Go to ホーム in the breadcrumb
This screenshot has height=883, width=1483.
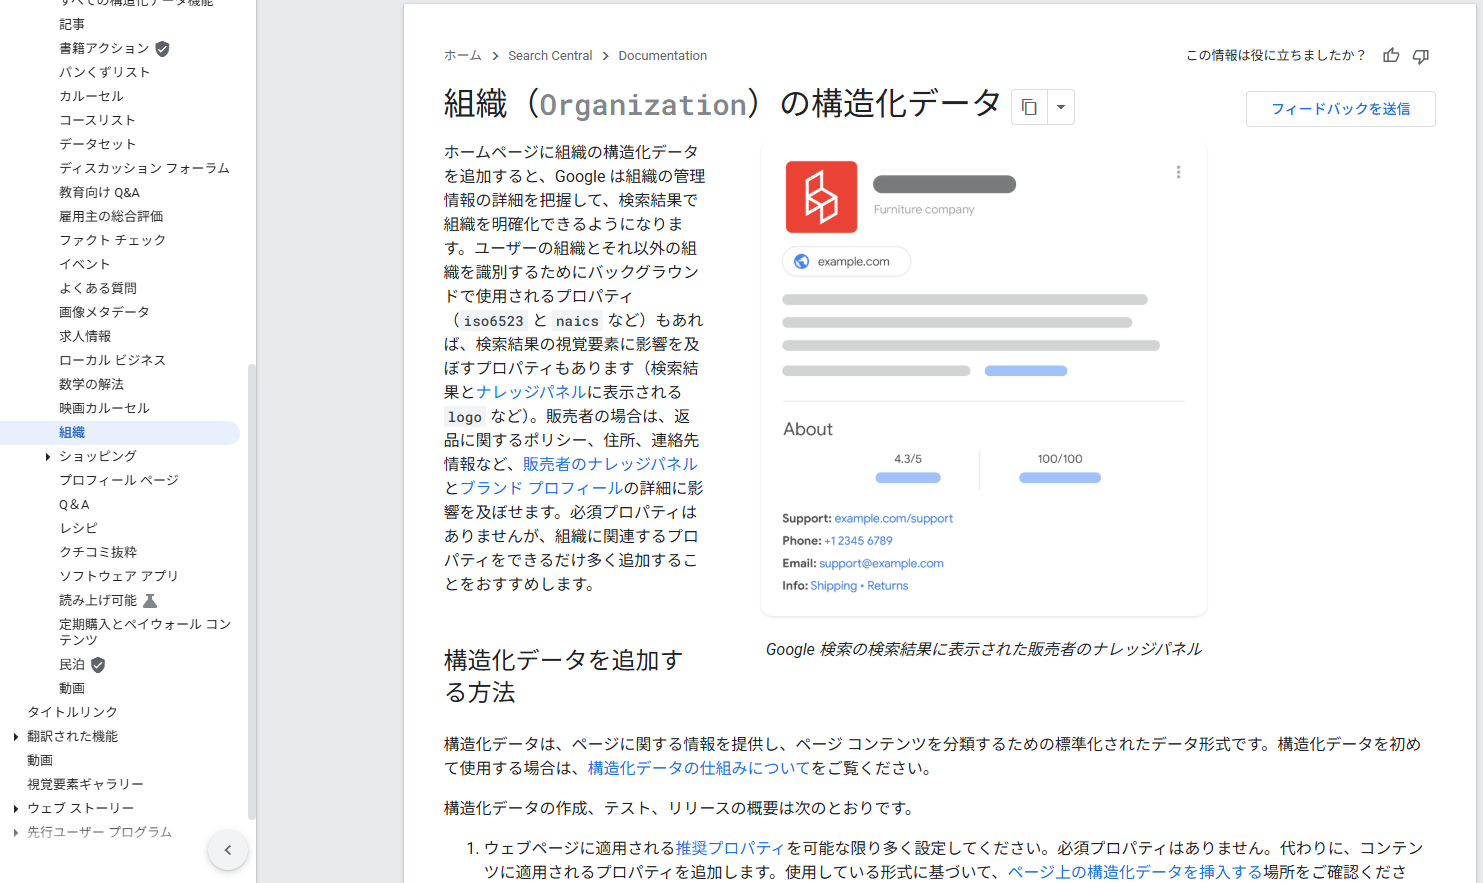(463, 56)
